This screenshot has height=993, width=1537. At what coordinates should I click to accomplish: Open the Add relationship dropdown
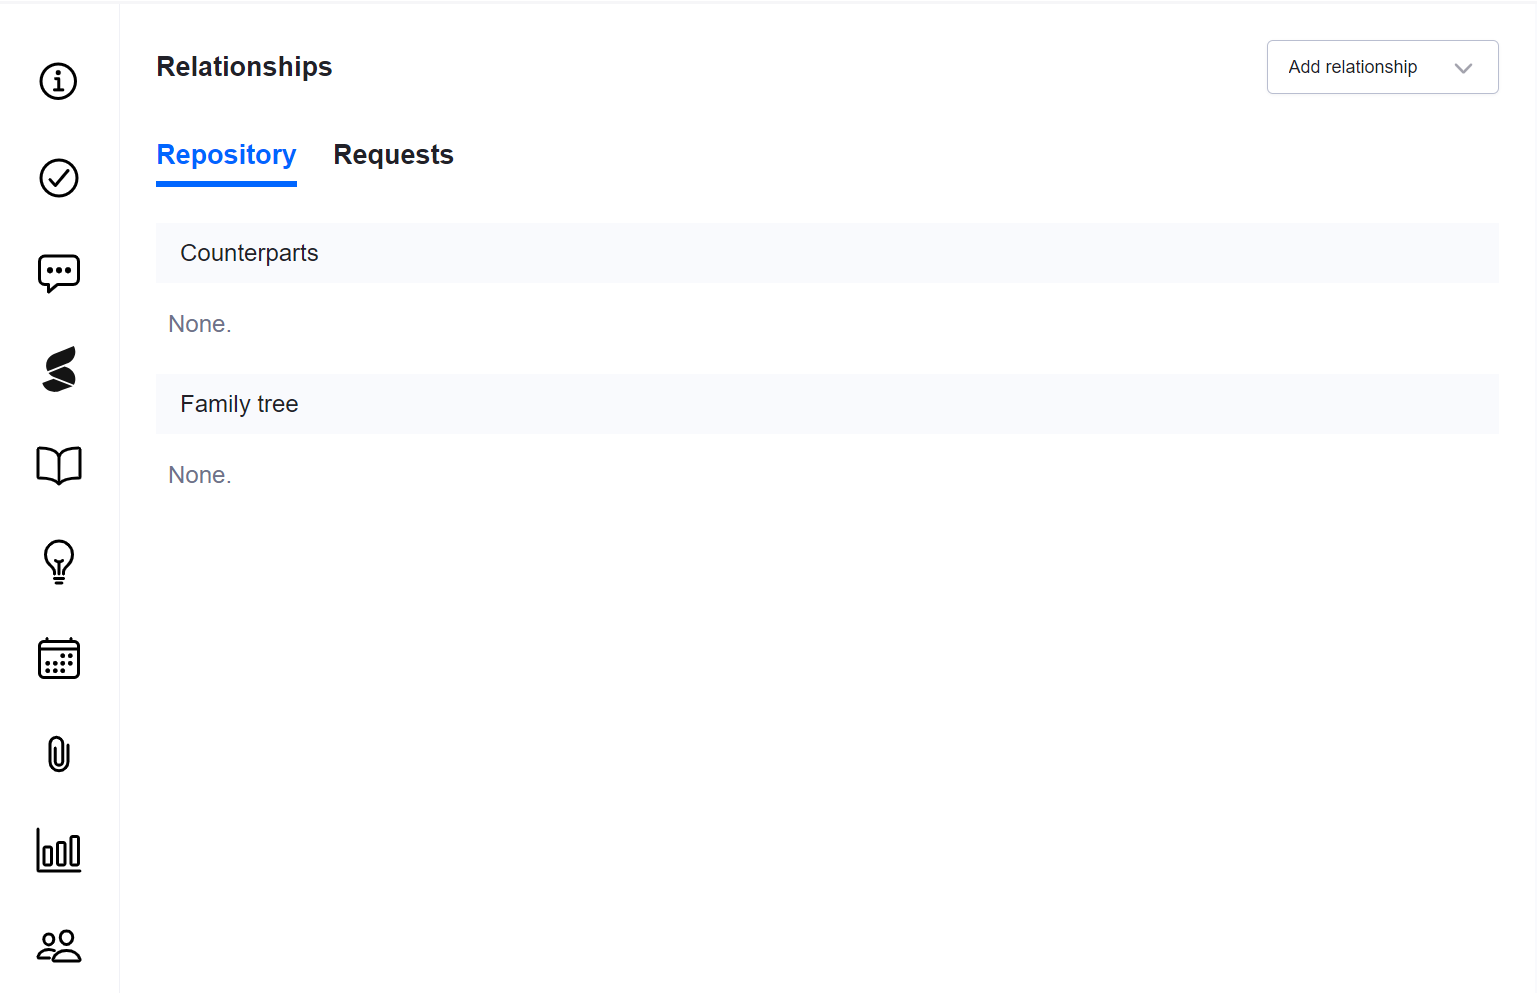click(1382, 66)
